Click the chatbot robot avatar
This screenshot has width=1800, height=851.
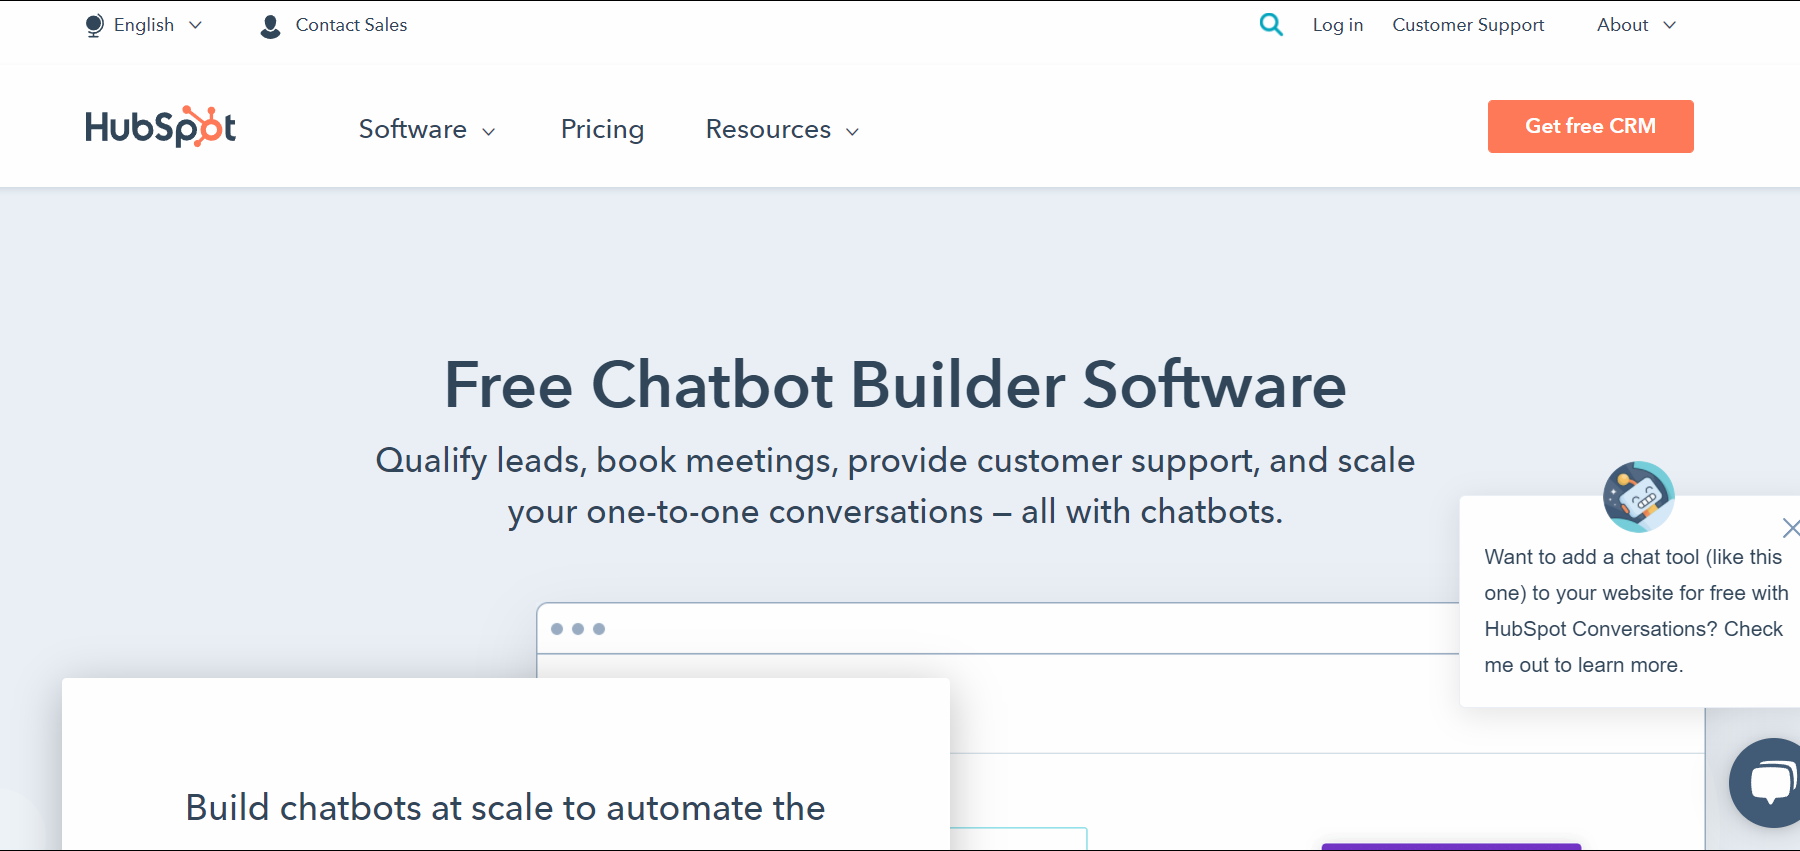pos(1638,496)
